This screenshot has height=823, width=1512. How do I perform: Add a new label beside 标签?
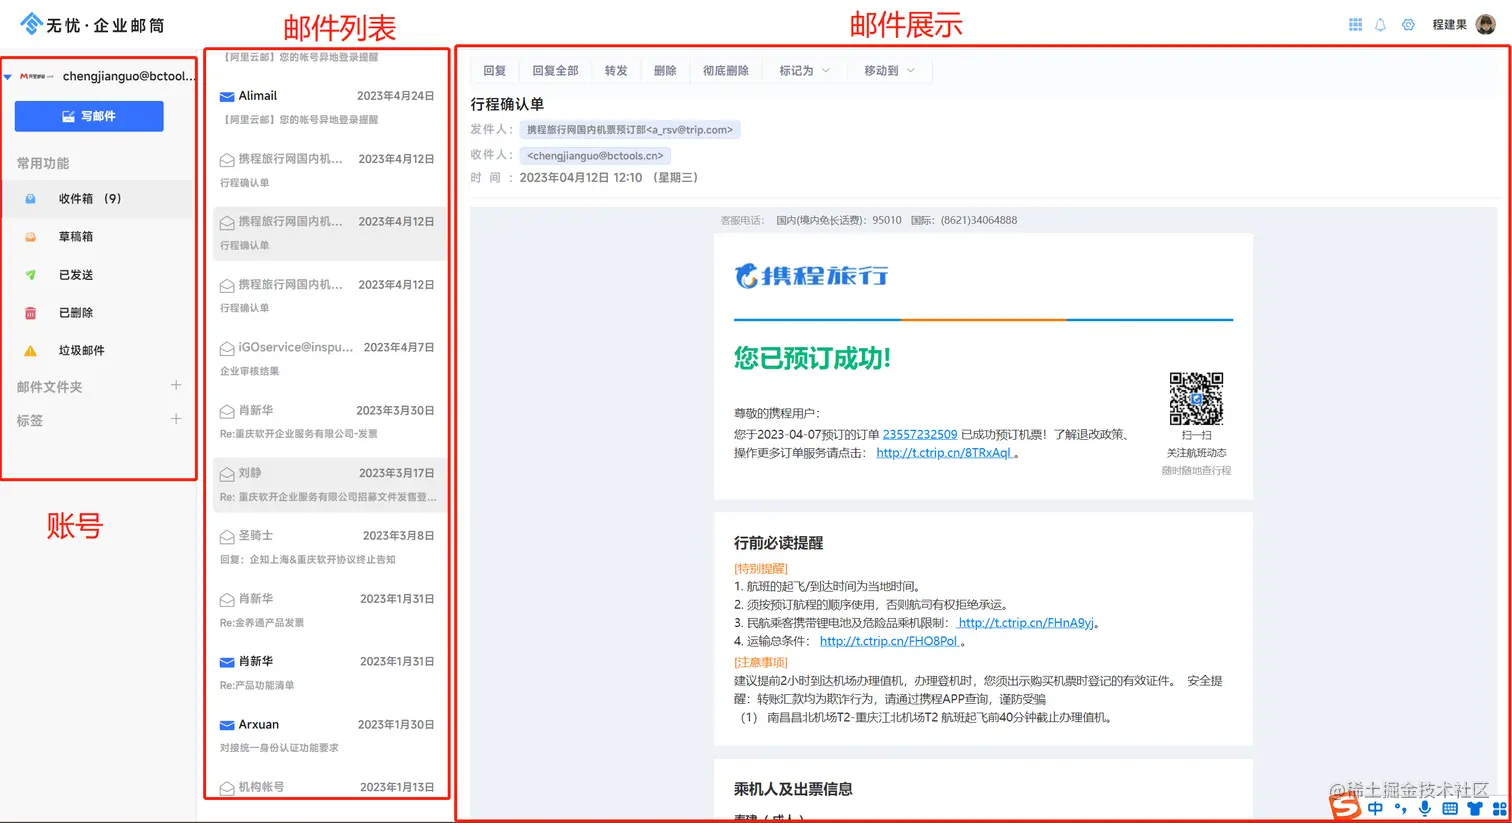point(176,419)
